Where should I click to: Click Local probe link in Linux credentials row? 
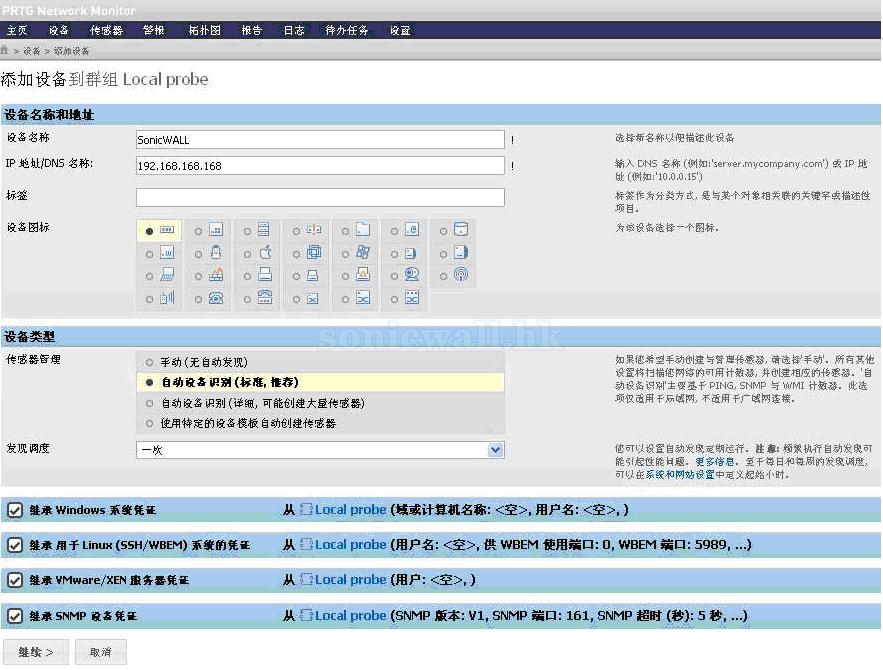tap(350, 544)
